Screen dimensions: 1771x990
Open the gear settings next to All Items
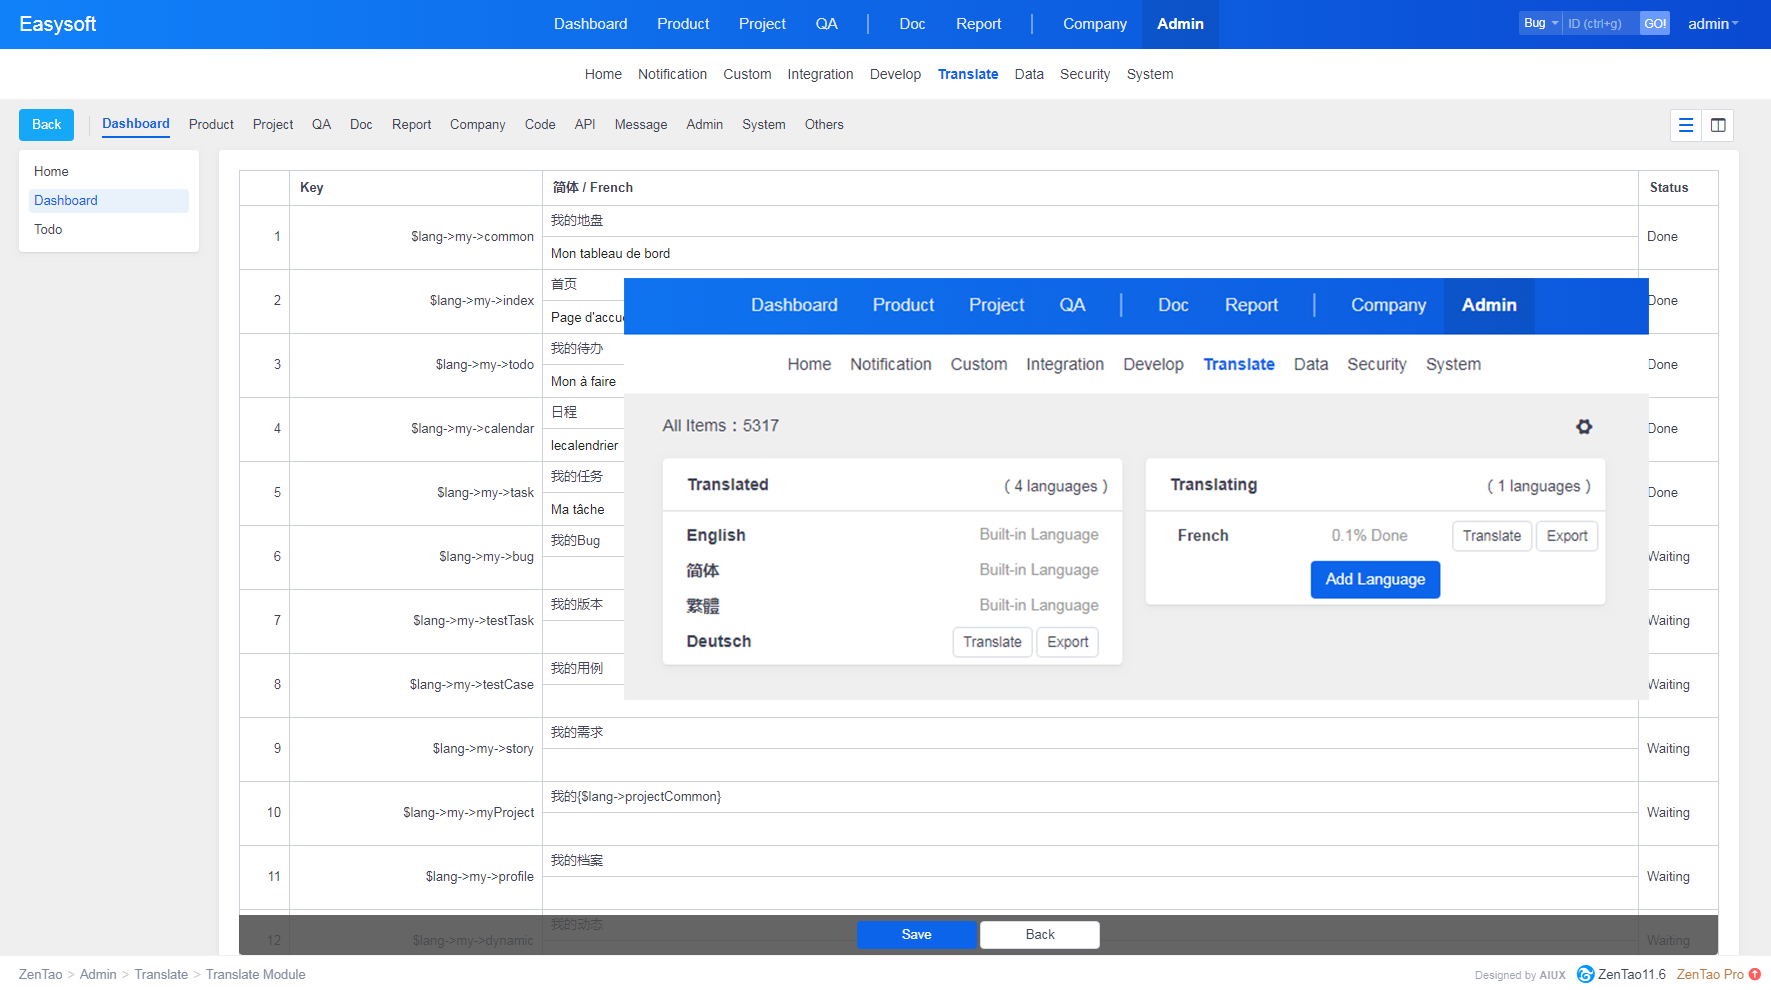pyautogui.click(x=1584, y=427)
